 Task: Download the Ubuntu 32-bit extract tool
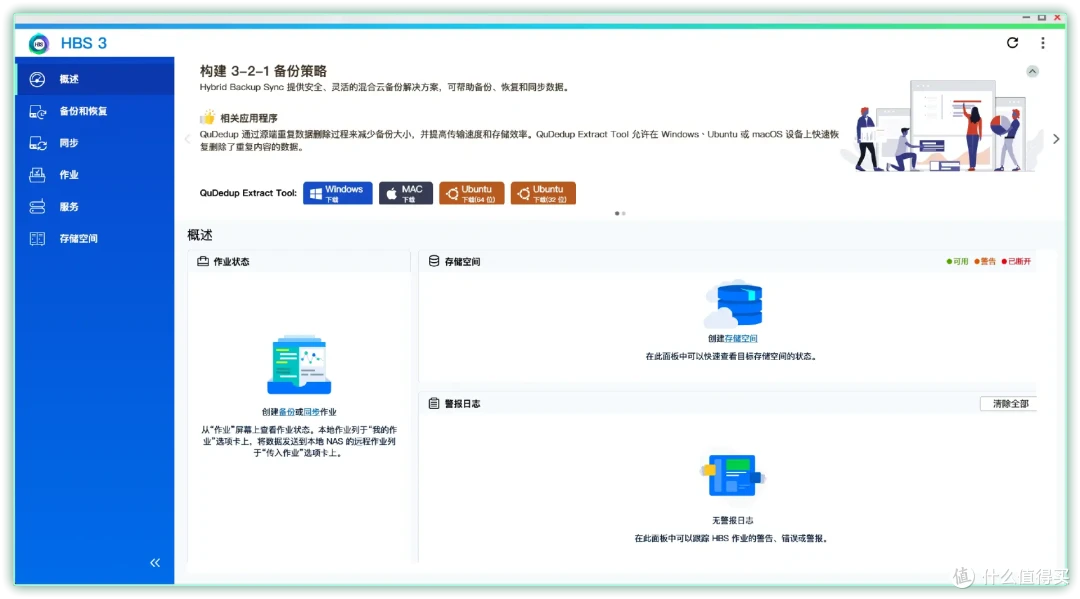pyautogui.click(x=543, y=193)
